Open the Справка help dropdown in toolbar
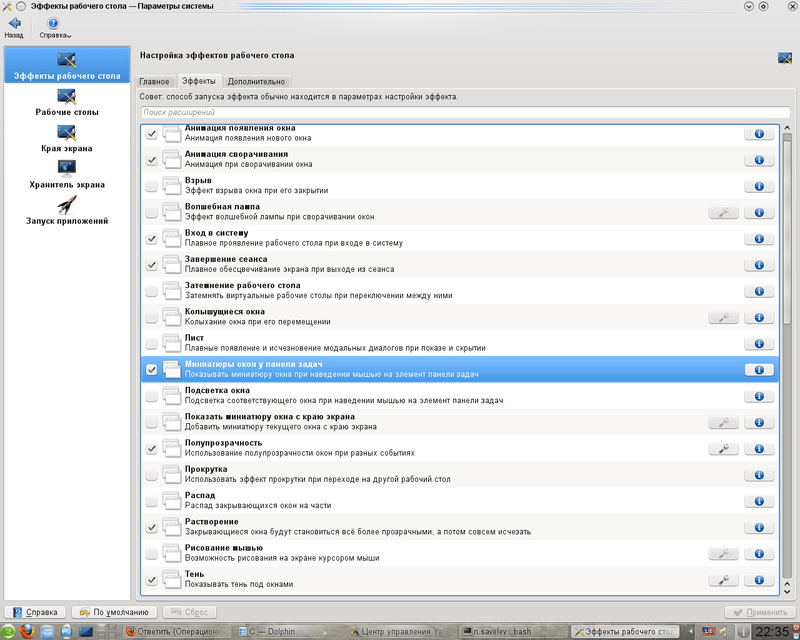This screenshot has height=640, width=800. point(53,24)
